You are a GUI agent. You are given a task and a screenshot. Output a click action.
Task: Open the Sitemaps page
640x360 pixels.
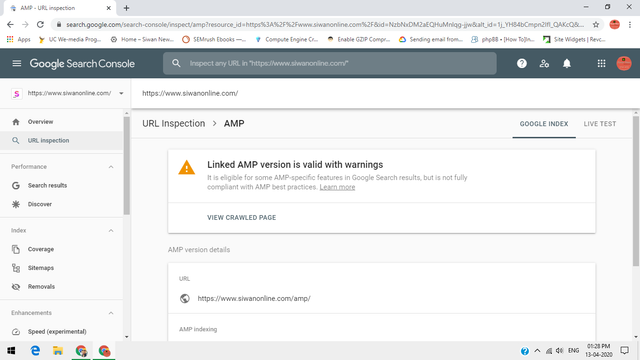coord(61,268)
